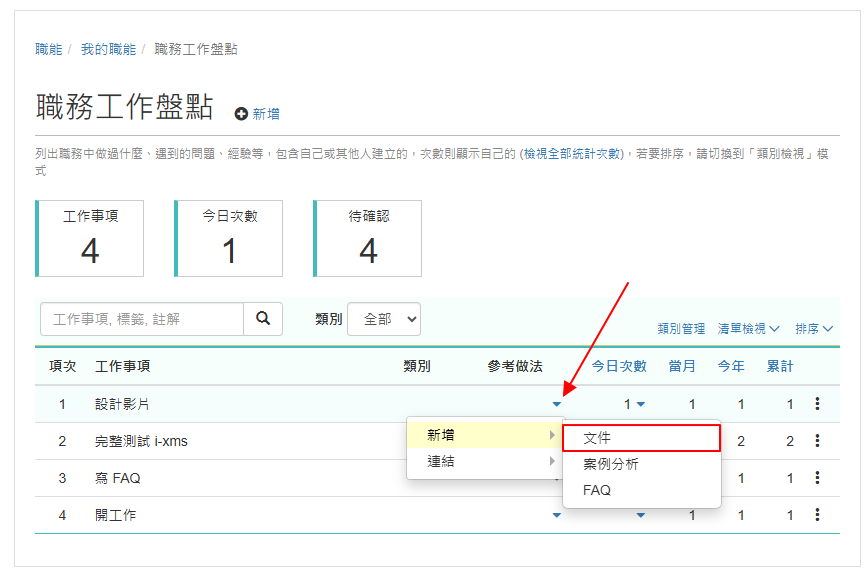Viewport: 868px width, 575px height.
Task: Open the 排序 dropdown
Action: (814, 329)
